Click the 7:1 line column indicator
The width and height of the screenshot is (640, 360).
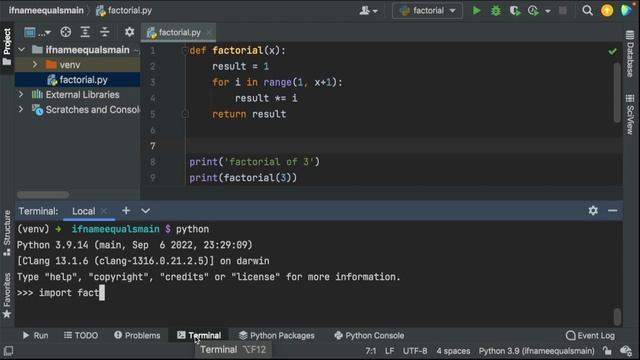tap(371, 351)
